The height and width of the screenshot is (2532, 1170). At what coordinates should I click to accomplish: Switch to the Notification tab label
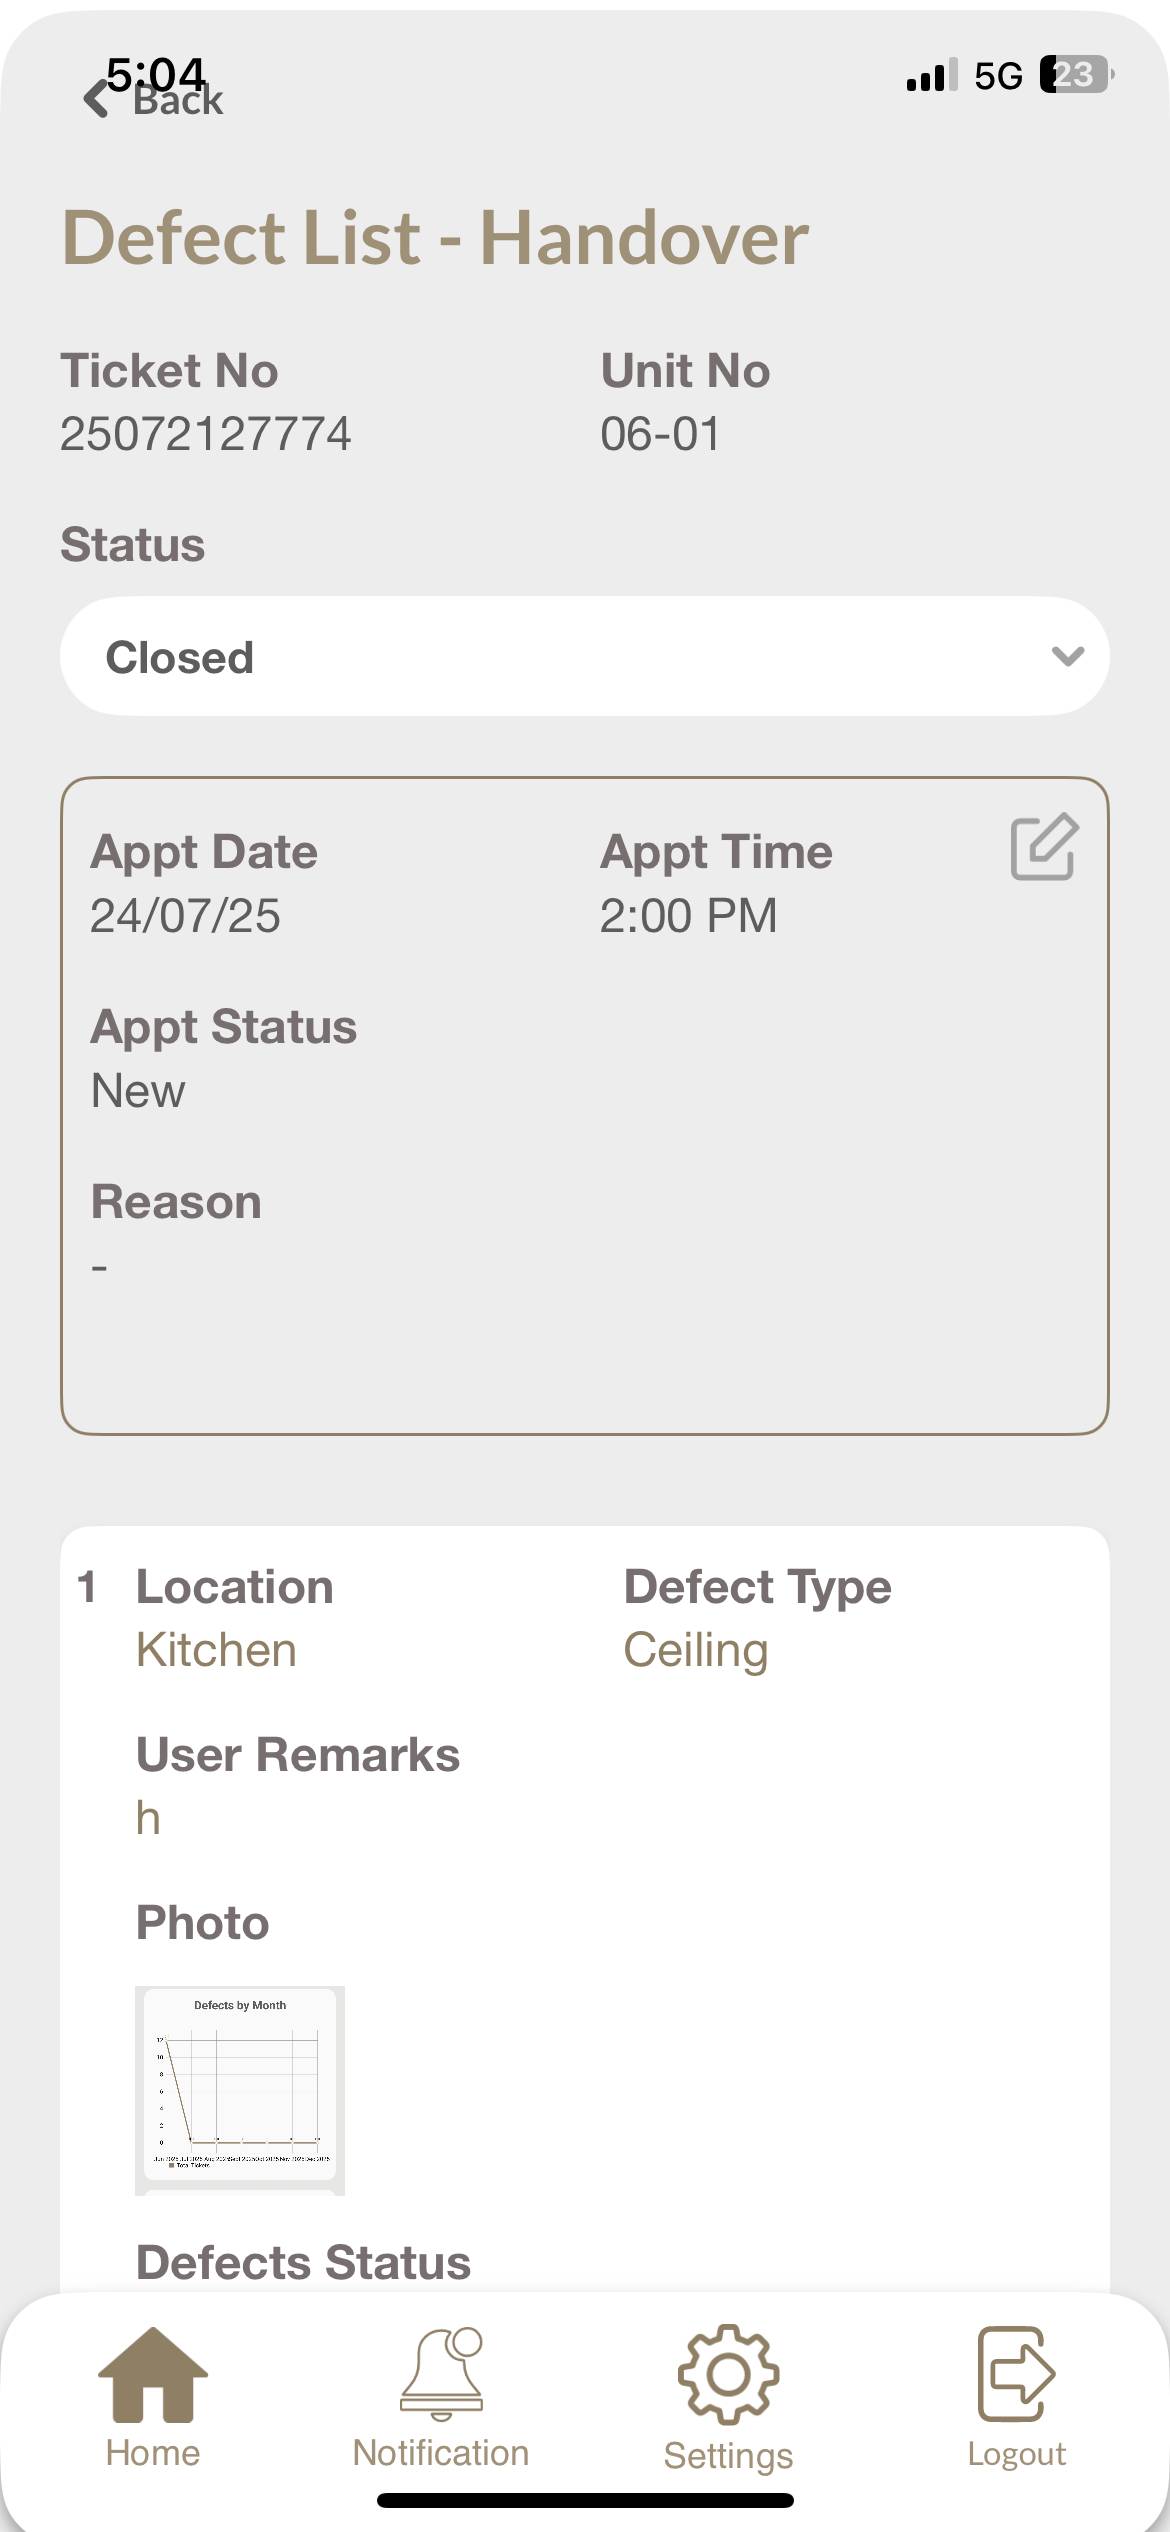pos(441,2453)
